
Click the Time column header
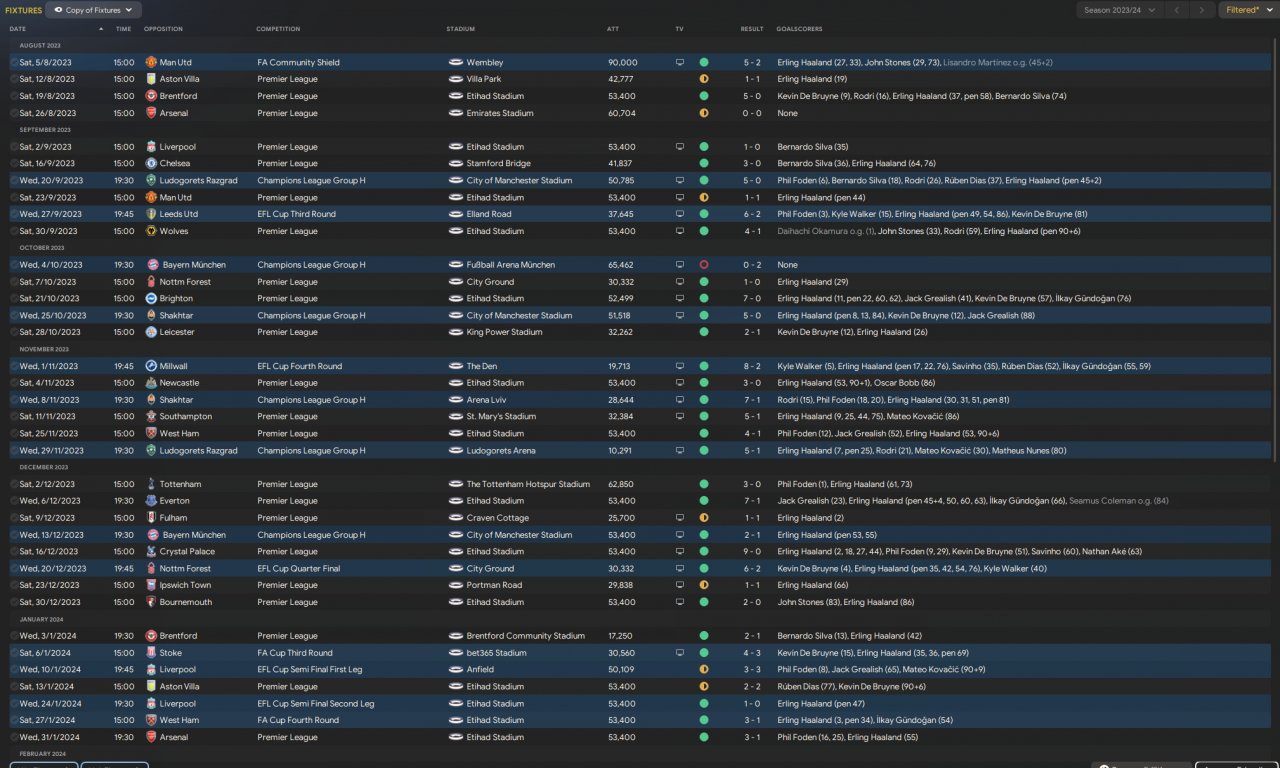pos(123,29)
